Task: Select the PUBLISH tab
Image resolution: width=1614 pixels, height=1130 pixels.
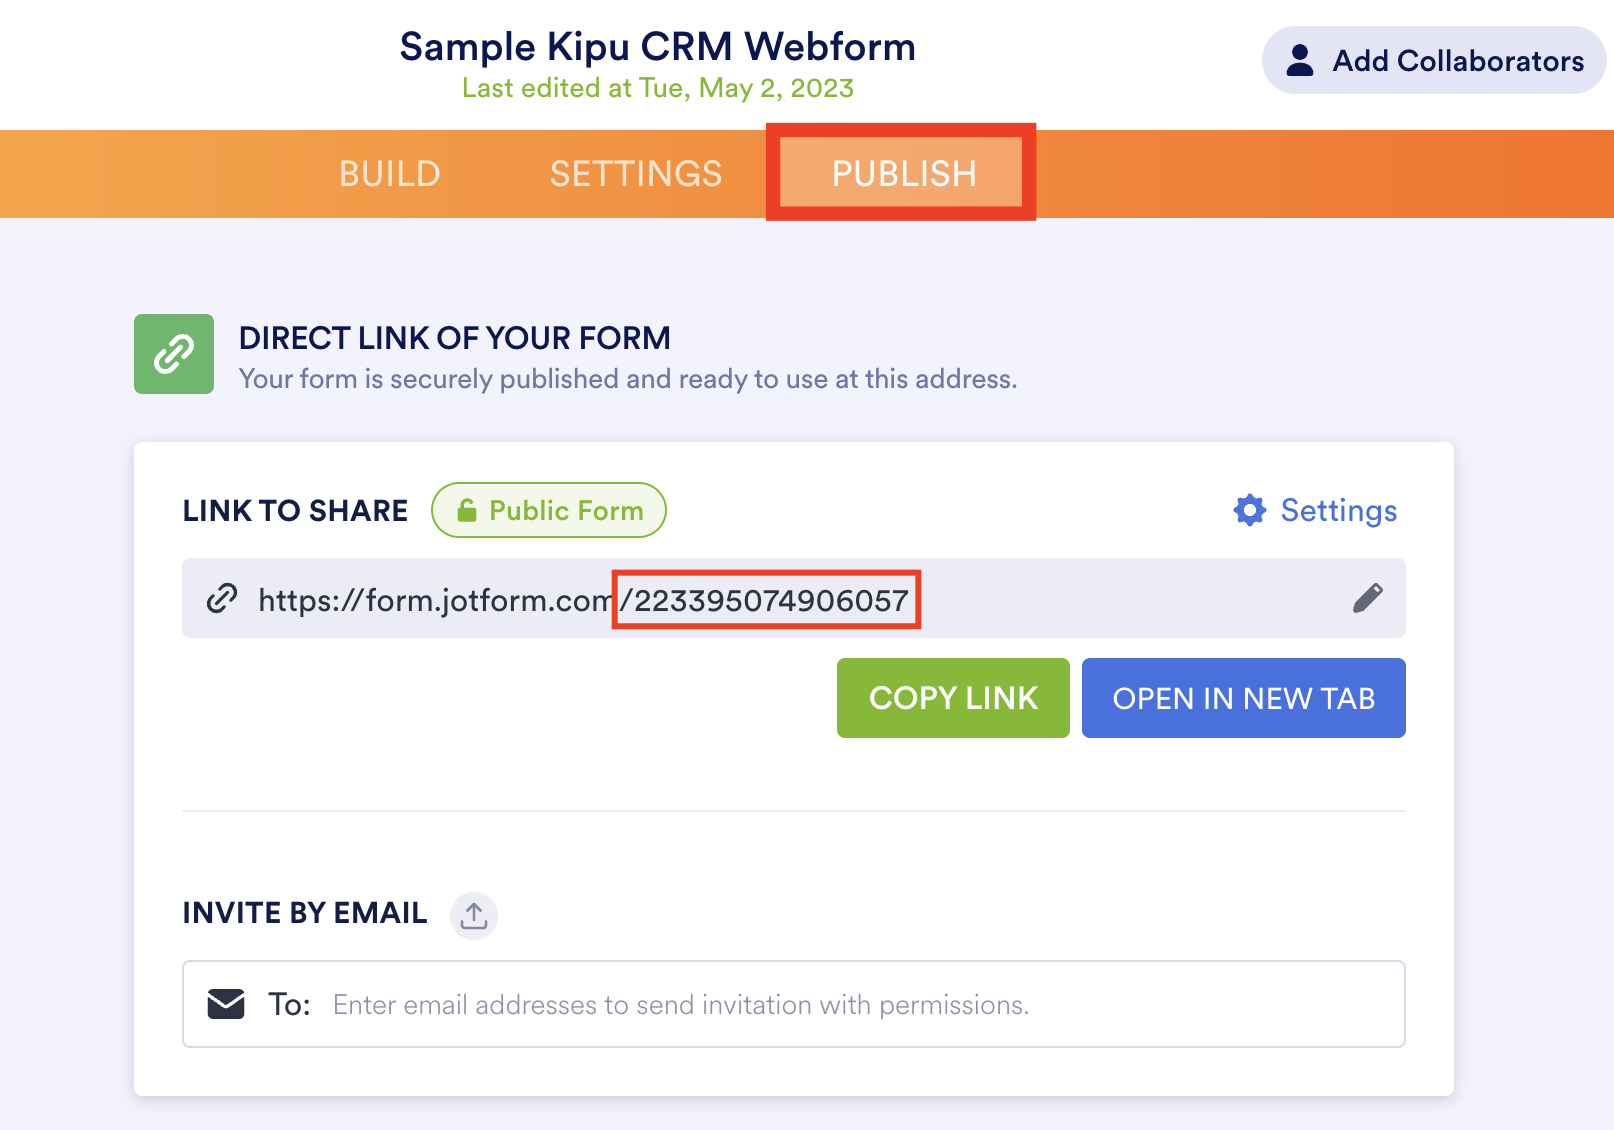Action: tap(903, 174)
